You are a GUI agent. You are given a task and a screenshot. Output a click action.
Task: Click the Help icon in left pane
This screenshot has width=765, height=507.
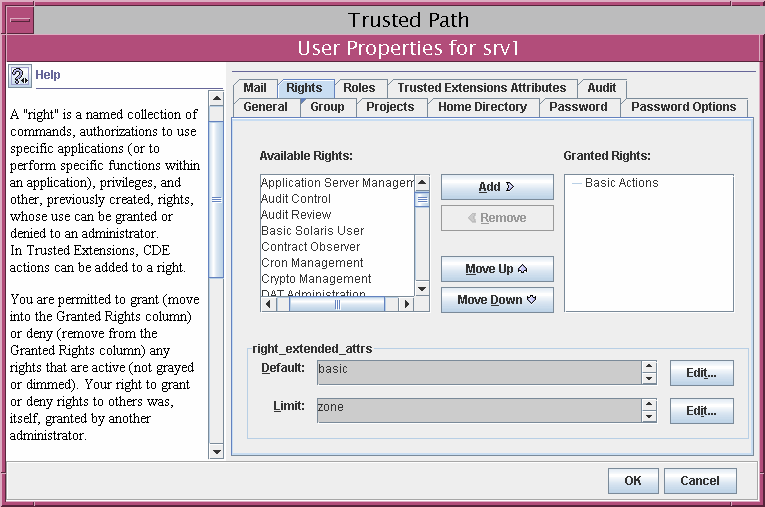tap(20, 75)
